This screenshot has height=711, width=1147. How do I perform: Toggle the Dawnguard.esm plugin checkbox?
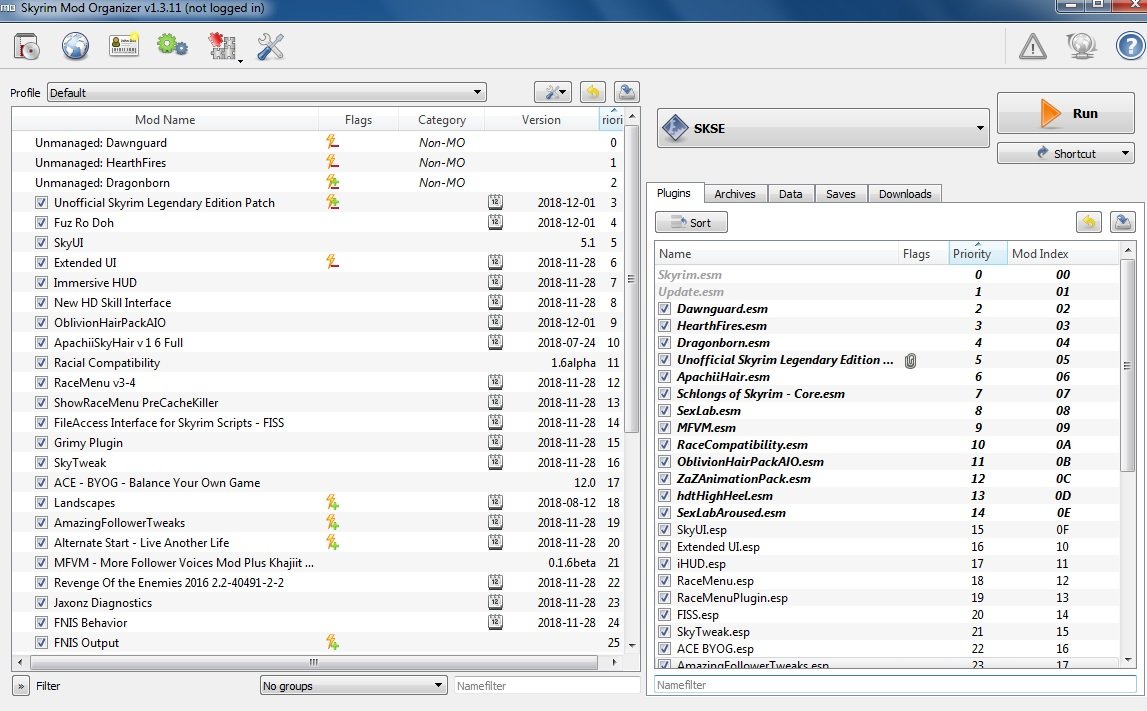pos(665,309)
